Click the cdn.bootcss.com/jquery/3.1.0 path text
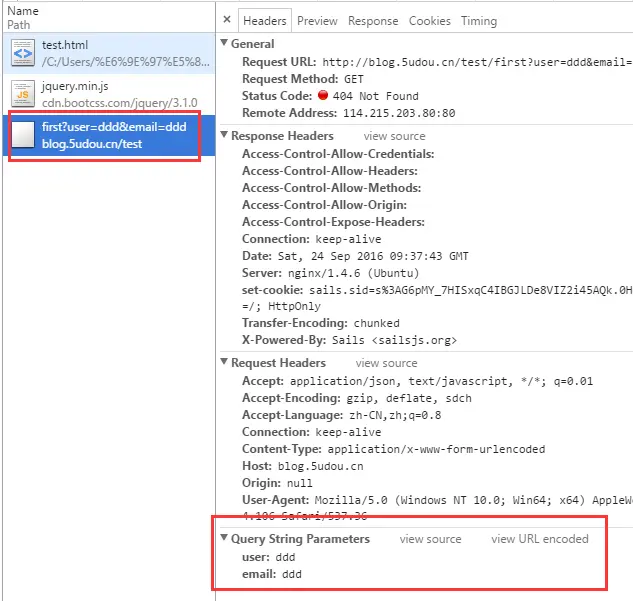Screen dimensions: 633x601 [119, 103]
